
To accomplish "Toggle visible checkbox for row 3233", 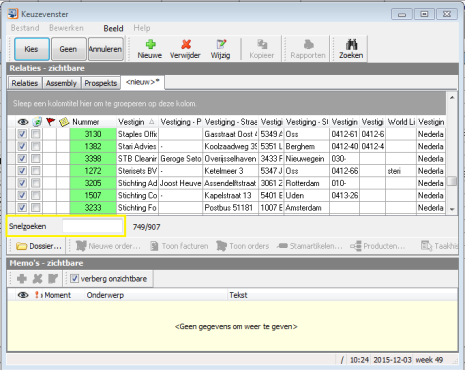I will coord(22,208).
